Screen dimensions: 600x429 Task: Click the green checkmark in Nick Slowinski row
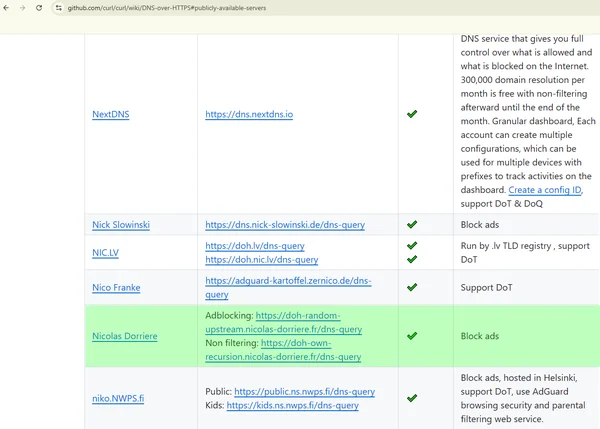coord(412,224)
